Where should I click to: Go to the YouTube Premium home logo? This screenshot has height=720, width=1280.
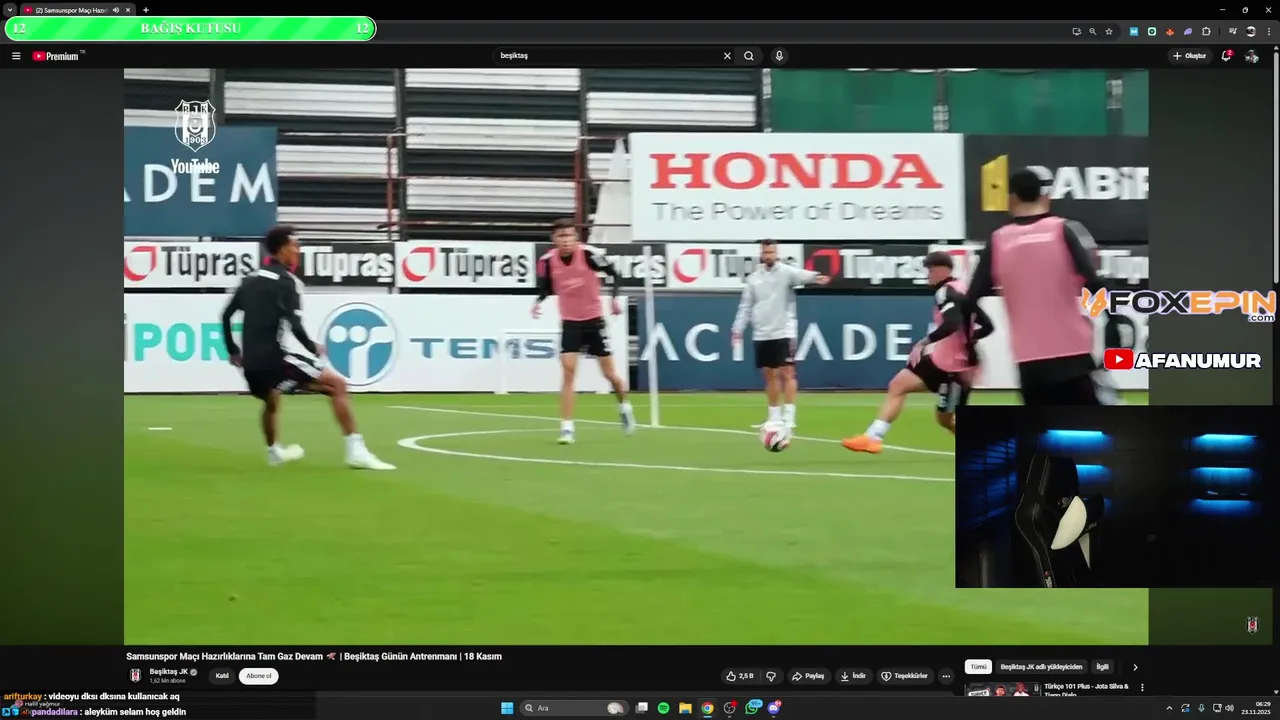tap(57, 56)
